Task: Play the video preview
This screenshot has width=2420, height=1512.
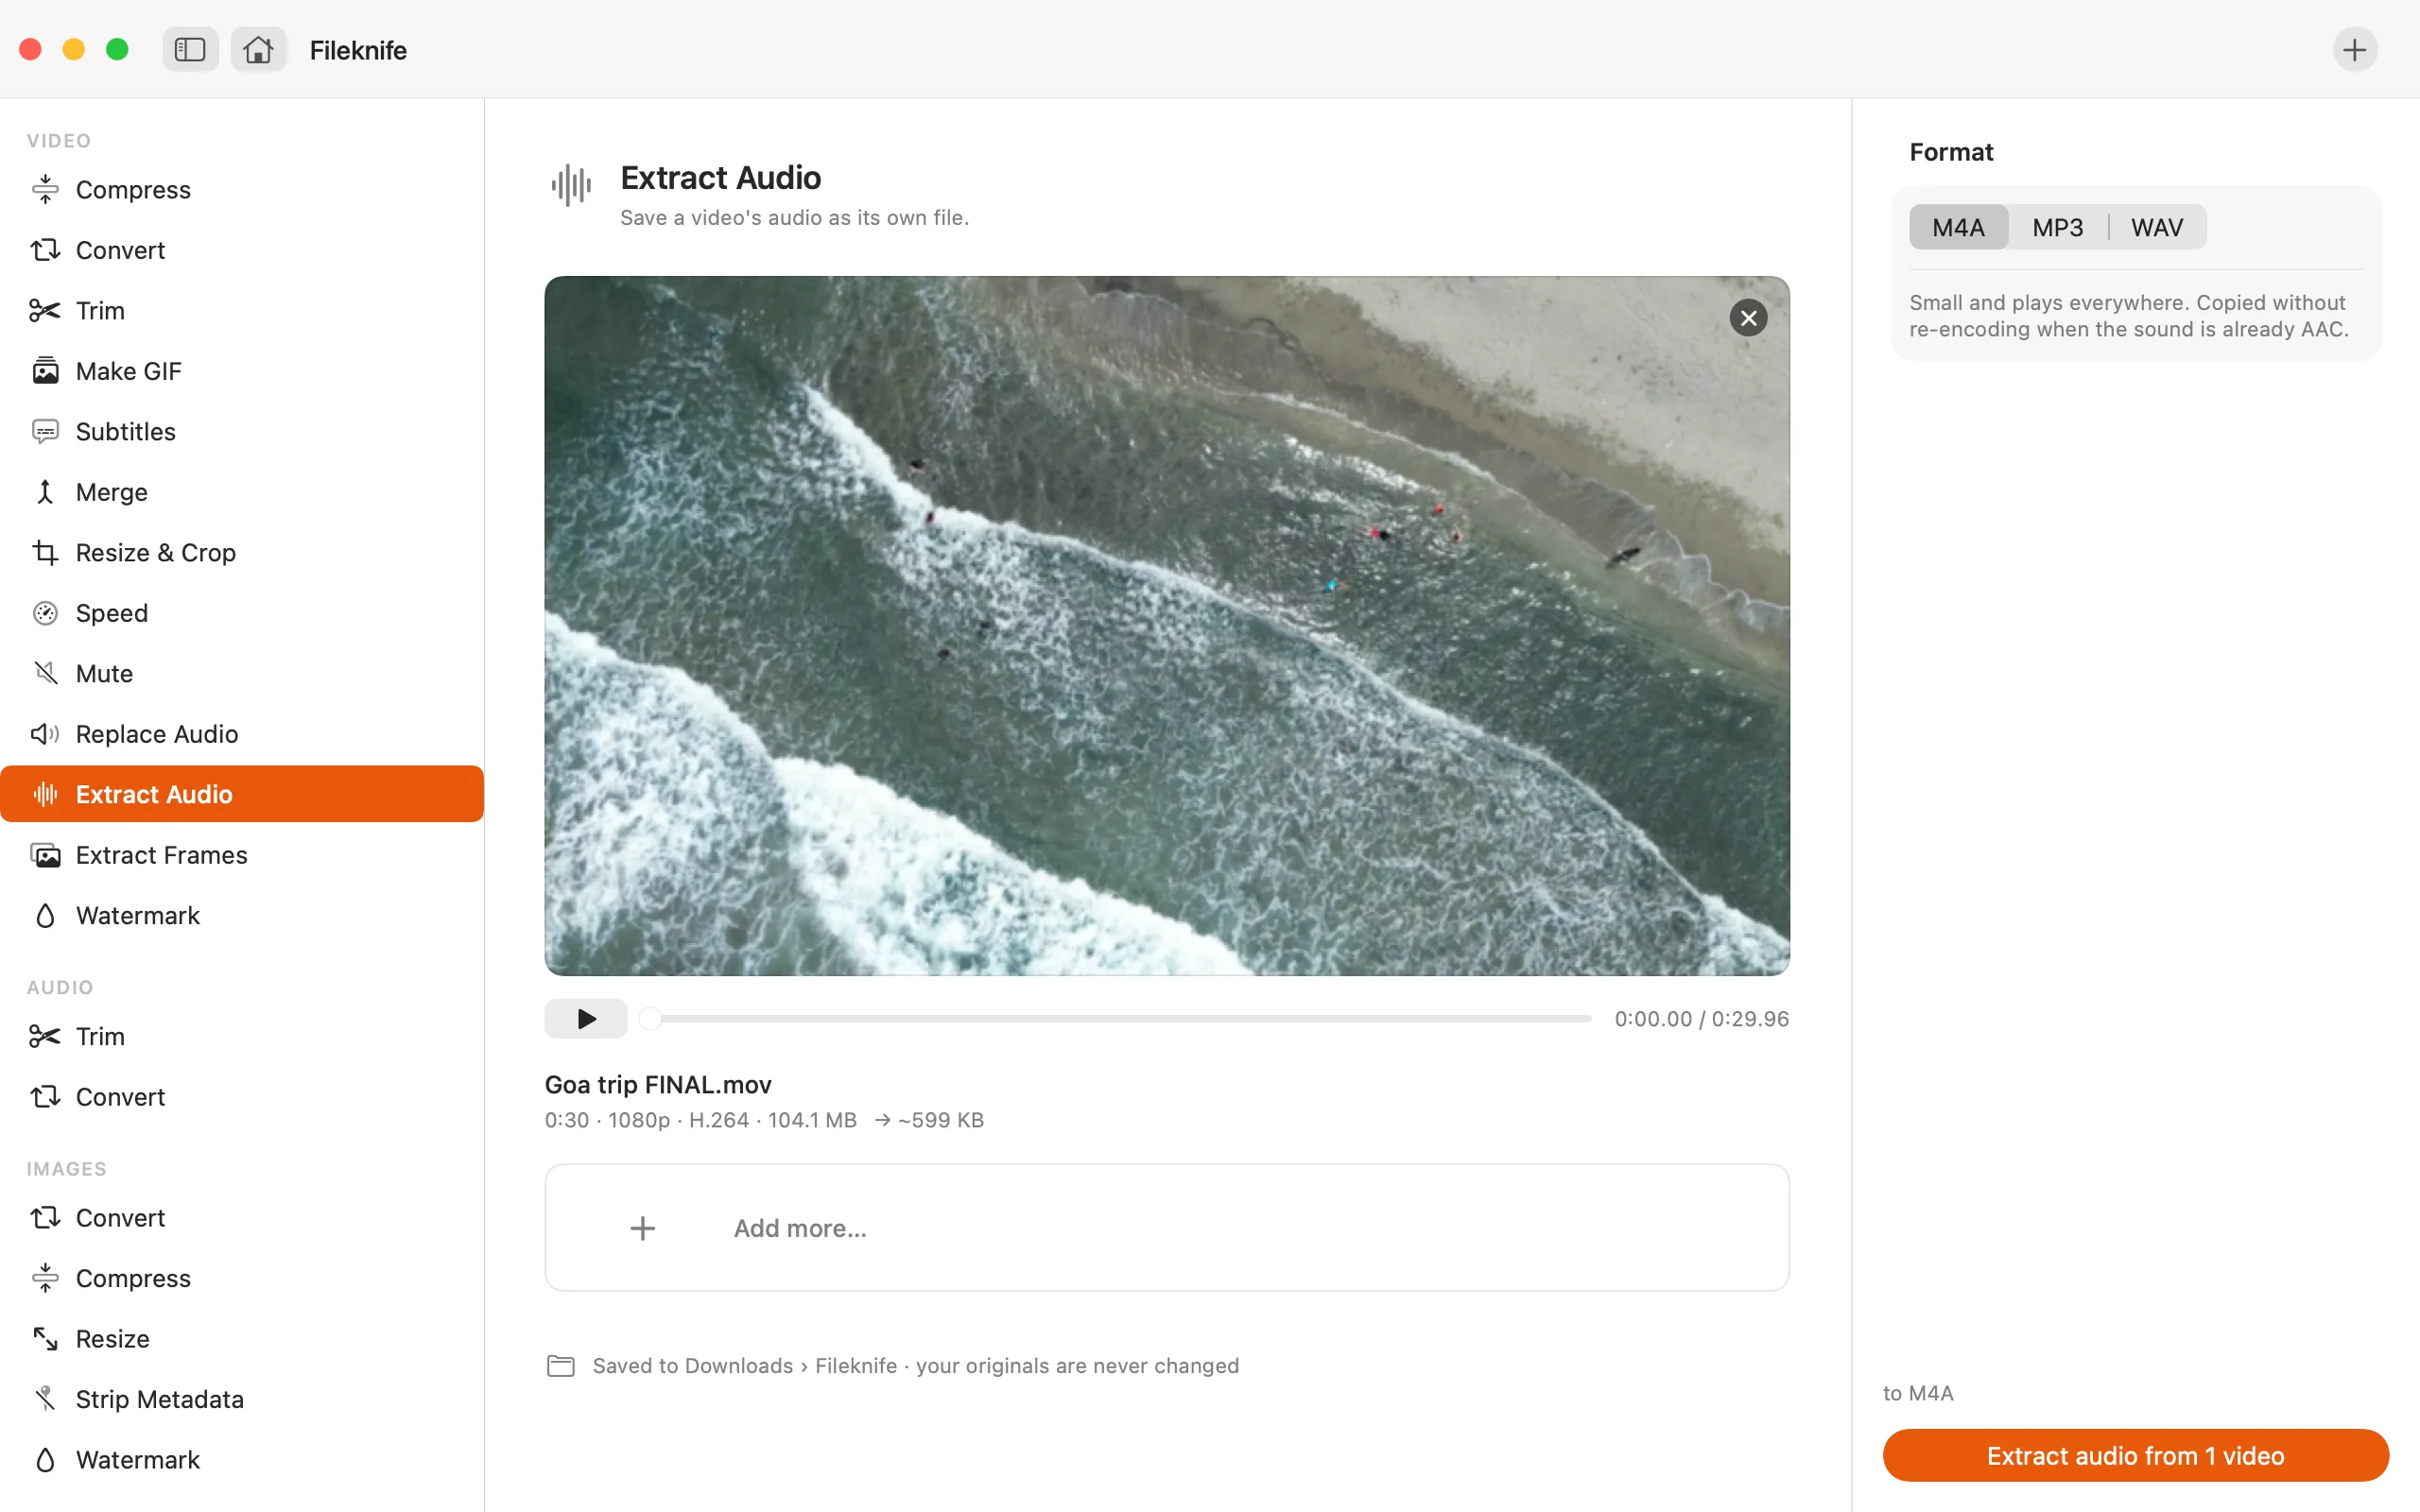Action: (x=586, y=1018)
